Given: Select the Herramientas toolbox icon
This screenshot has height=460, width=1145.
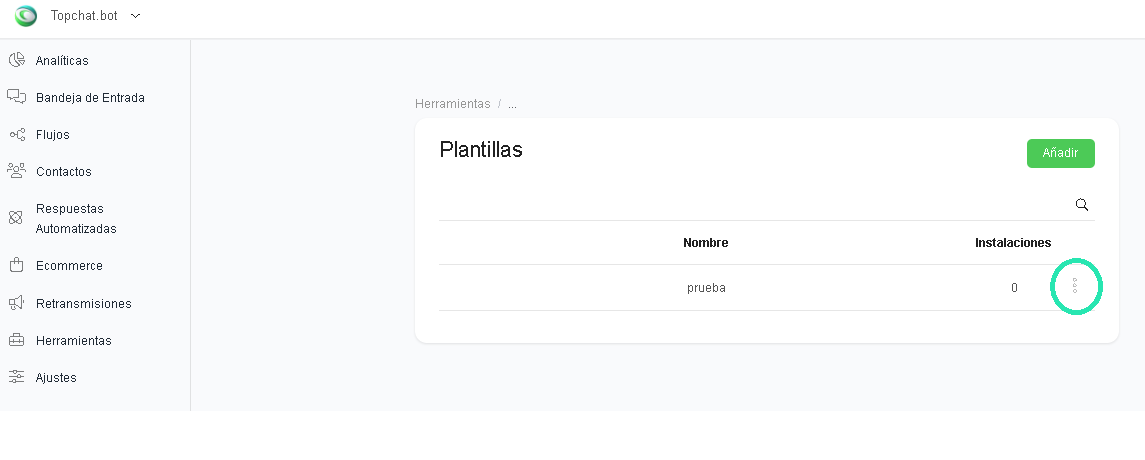Looking at the screenshot, I should click(16, 340).
